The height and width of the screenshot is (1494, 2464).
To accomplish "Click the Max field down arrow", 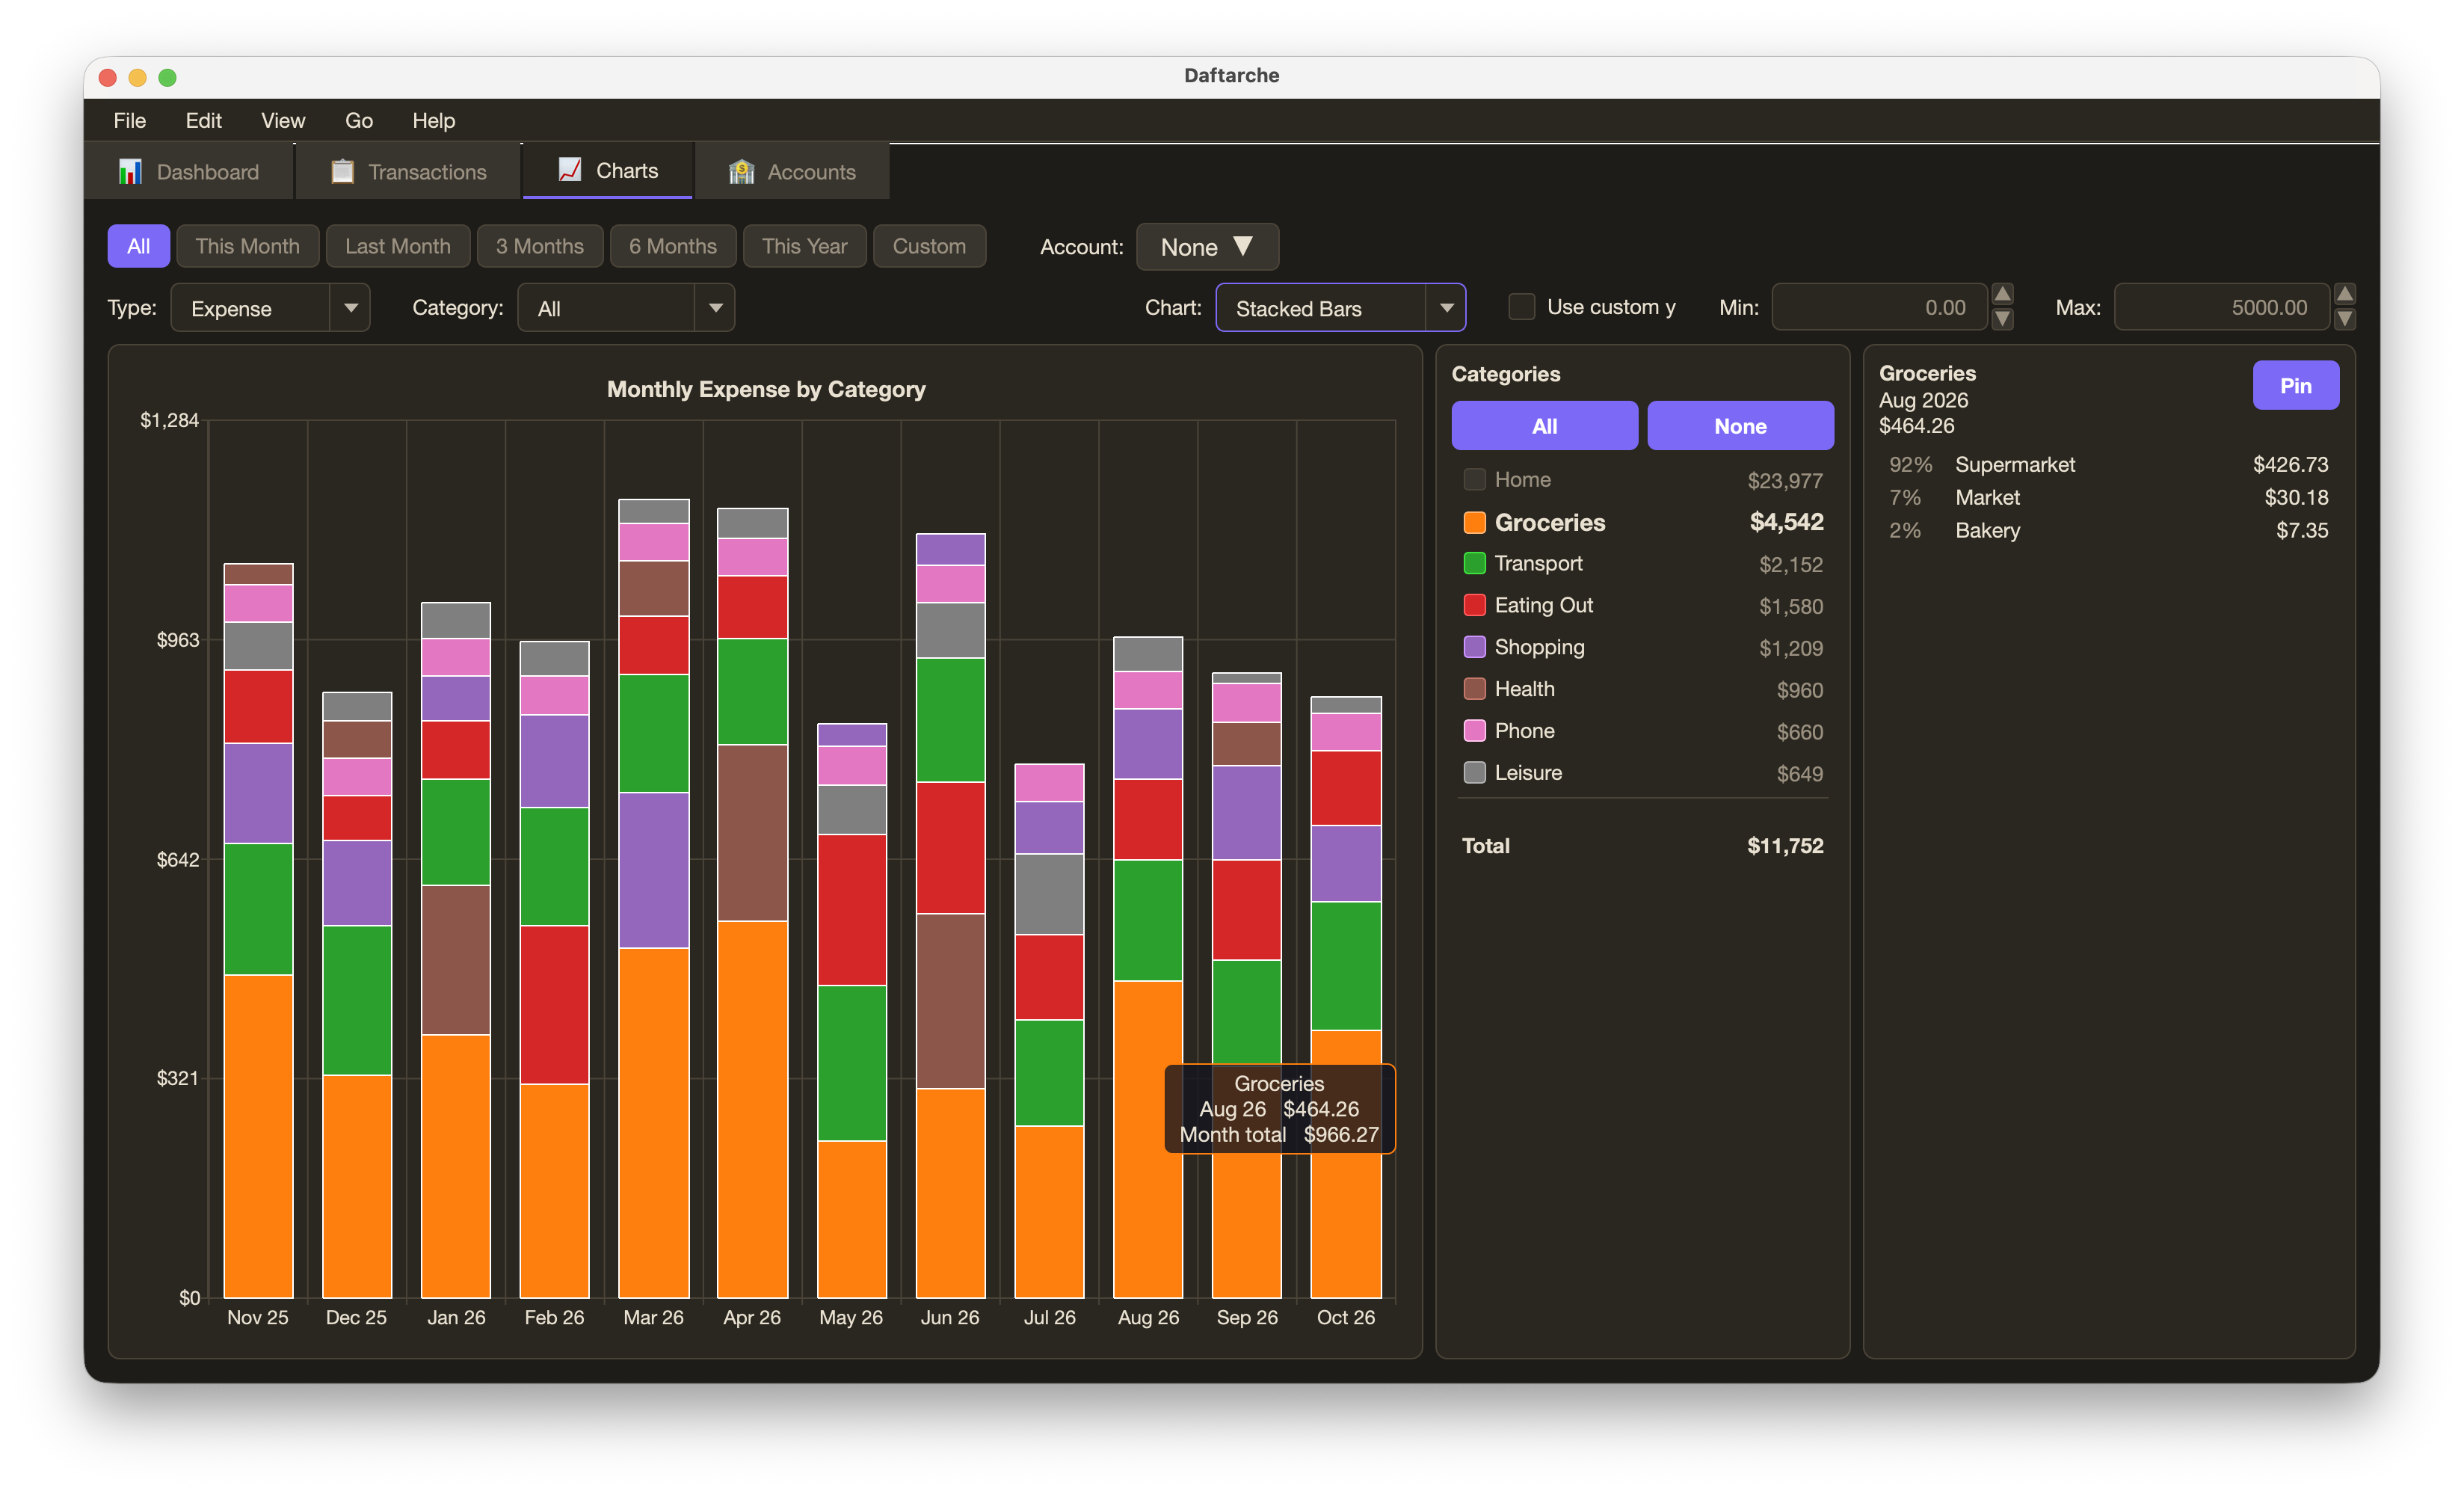I will (x=2344, y=319).
